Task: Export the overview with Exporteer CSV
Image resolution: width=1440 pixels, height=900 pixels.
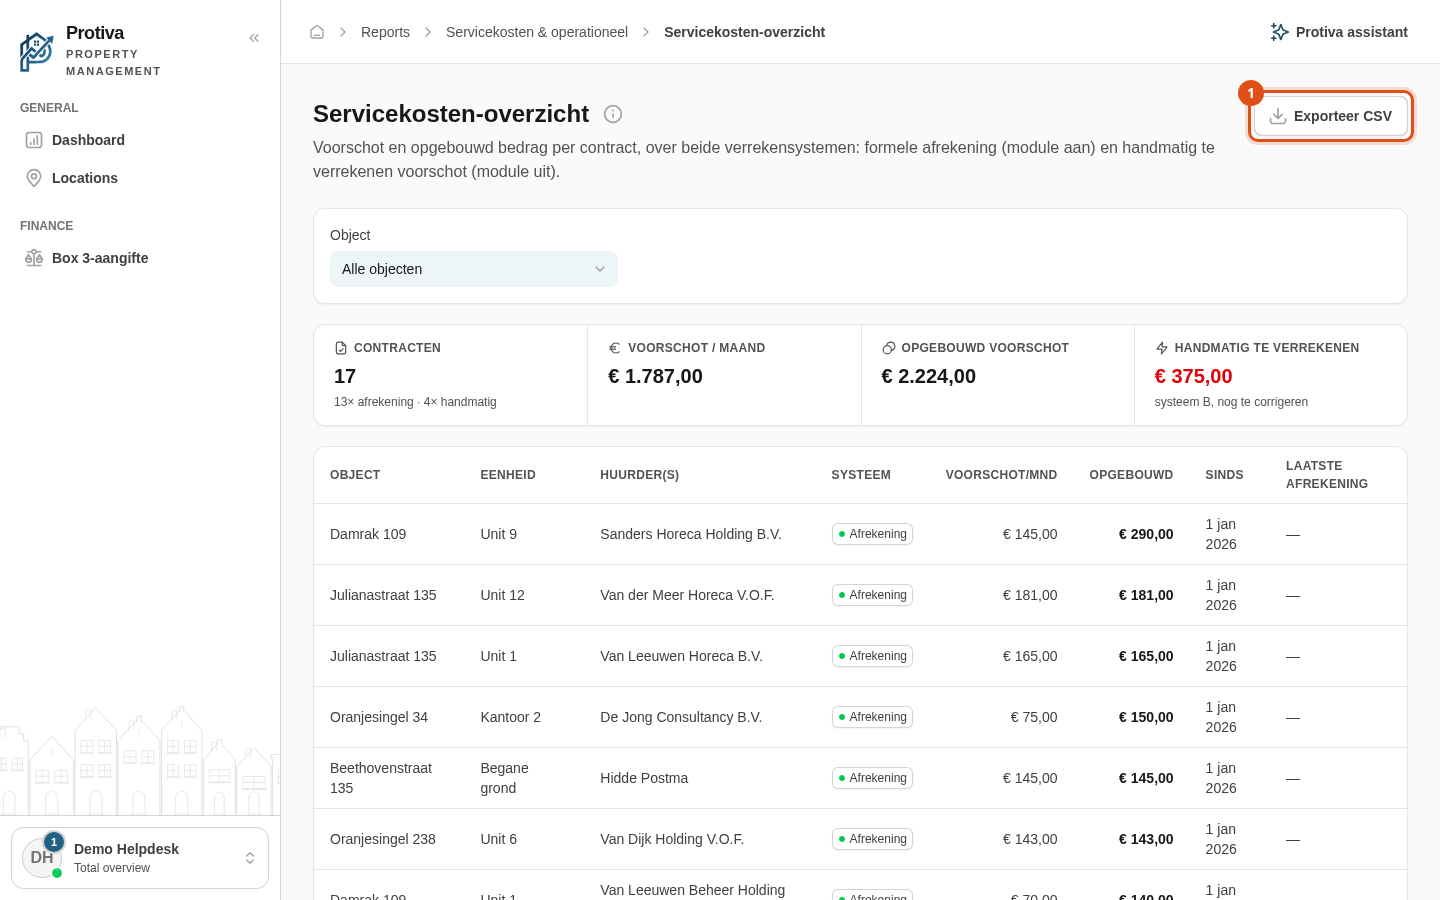Action: [1331, 116]
